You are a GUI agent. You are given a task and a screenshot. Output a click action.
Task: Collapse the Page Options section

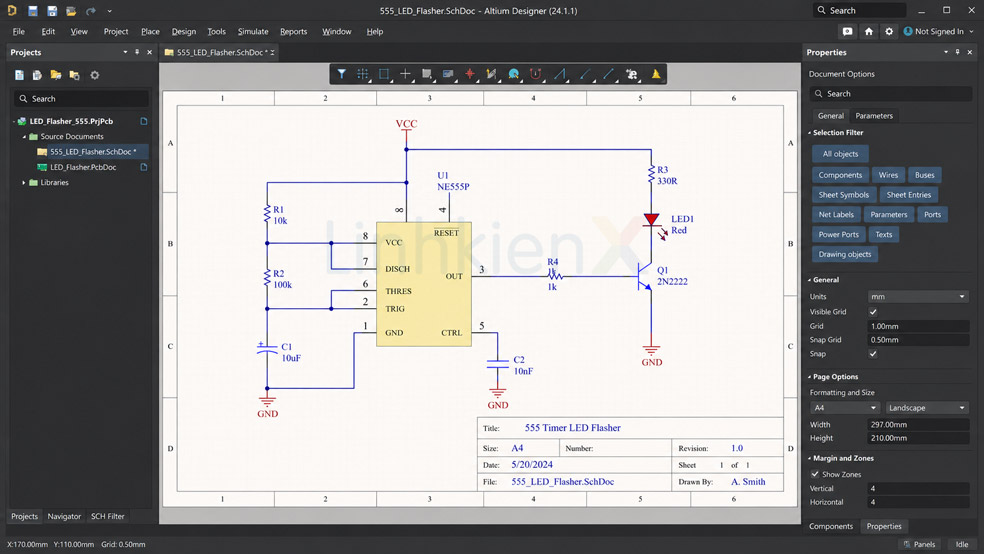(x=810, y=377)
